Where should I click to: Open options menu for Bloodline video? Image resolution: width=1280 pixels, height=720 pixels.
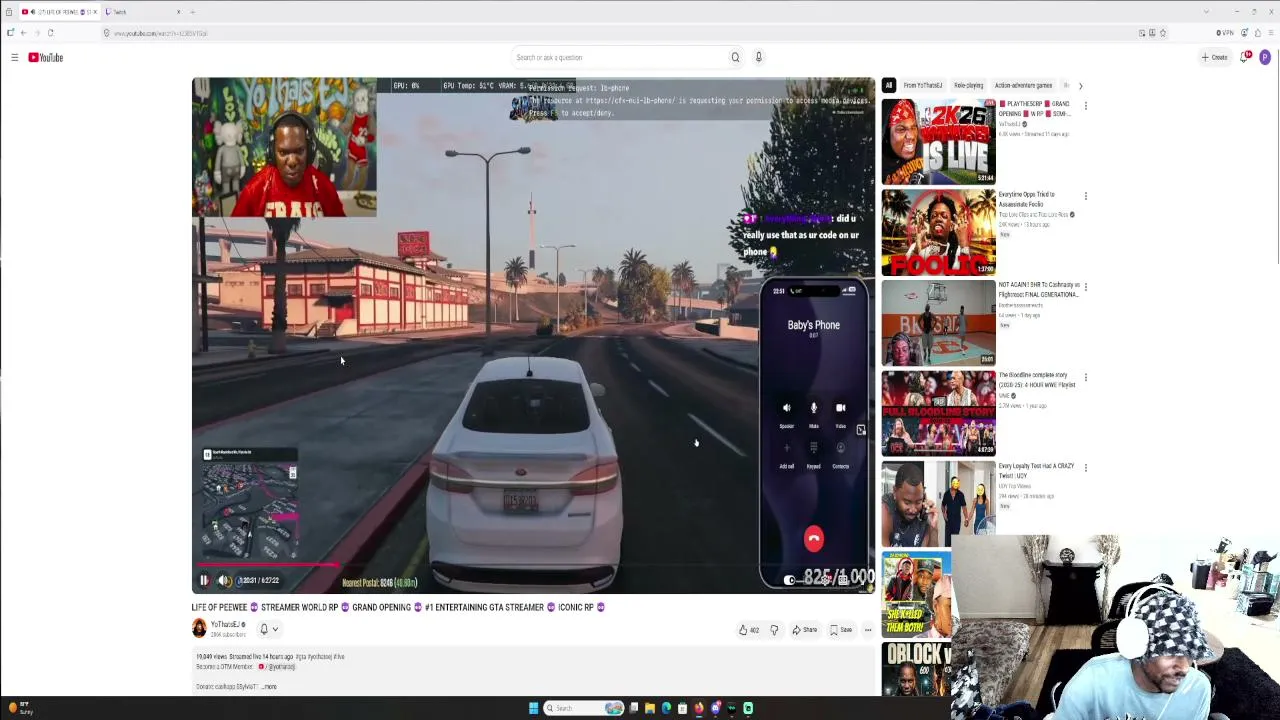(x=1086, y=378)
